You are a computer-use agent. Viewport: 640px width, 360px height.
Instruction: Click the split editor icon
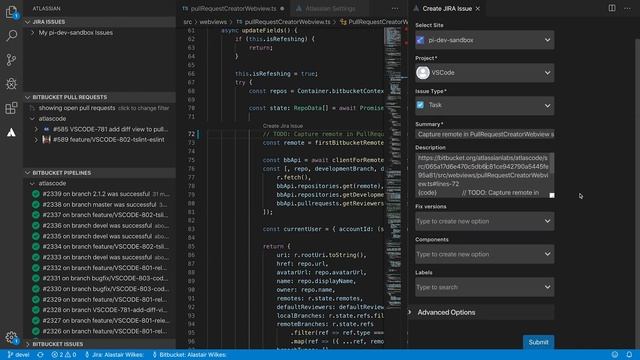[x=612, y=8]
